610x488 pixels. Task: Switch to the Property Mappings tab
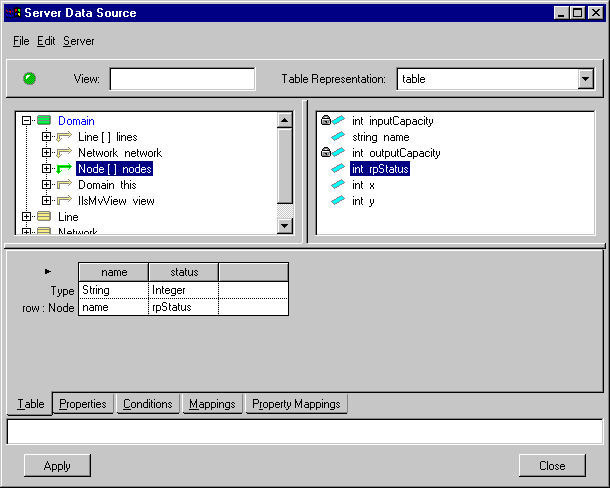click(x=296, y=404)
